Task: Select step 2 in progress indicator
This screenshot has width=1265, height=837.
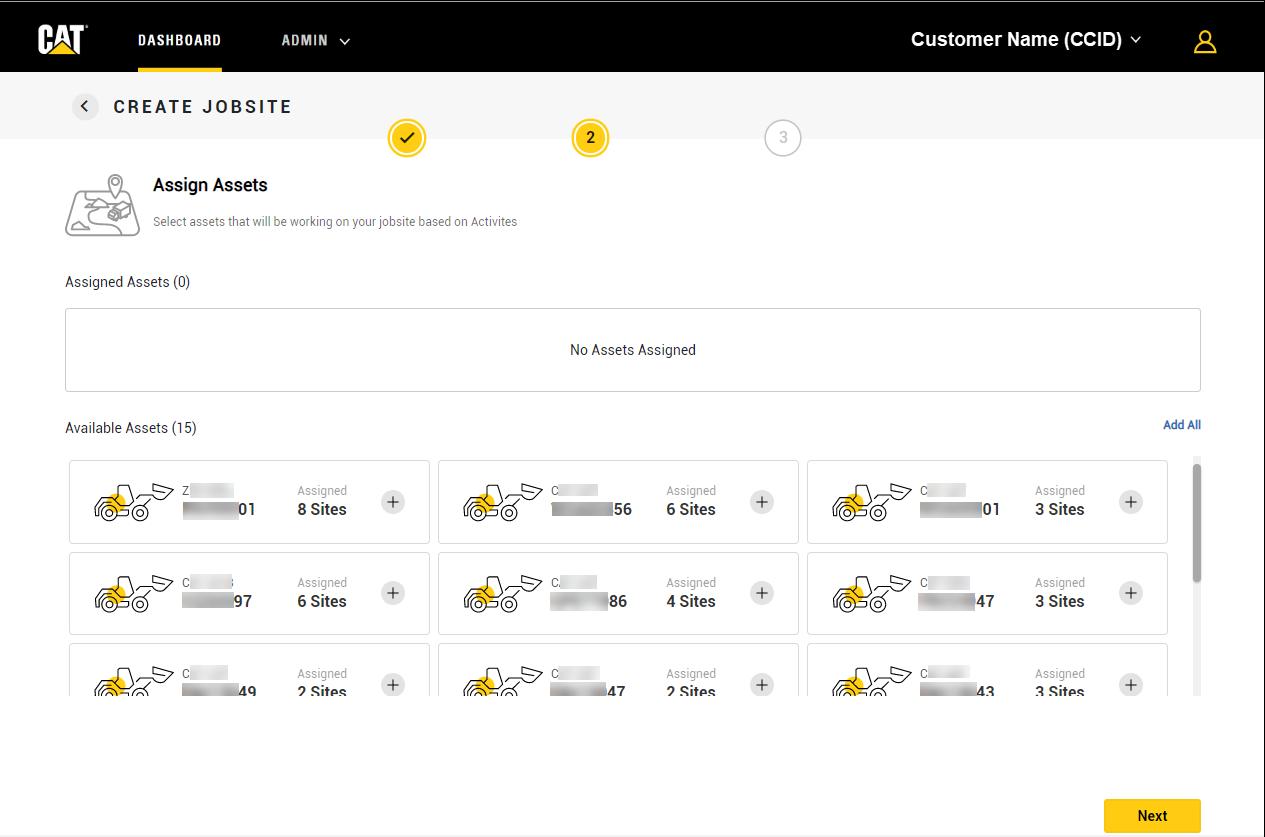Action: point(590,138)
